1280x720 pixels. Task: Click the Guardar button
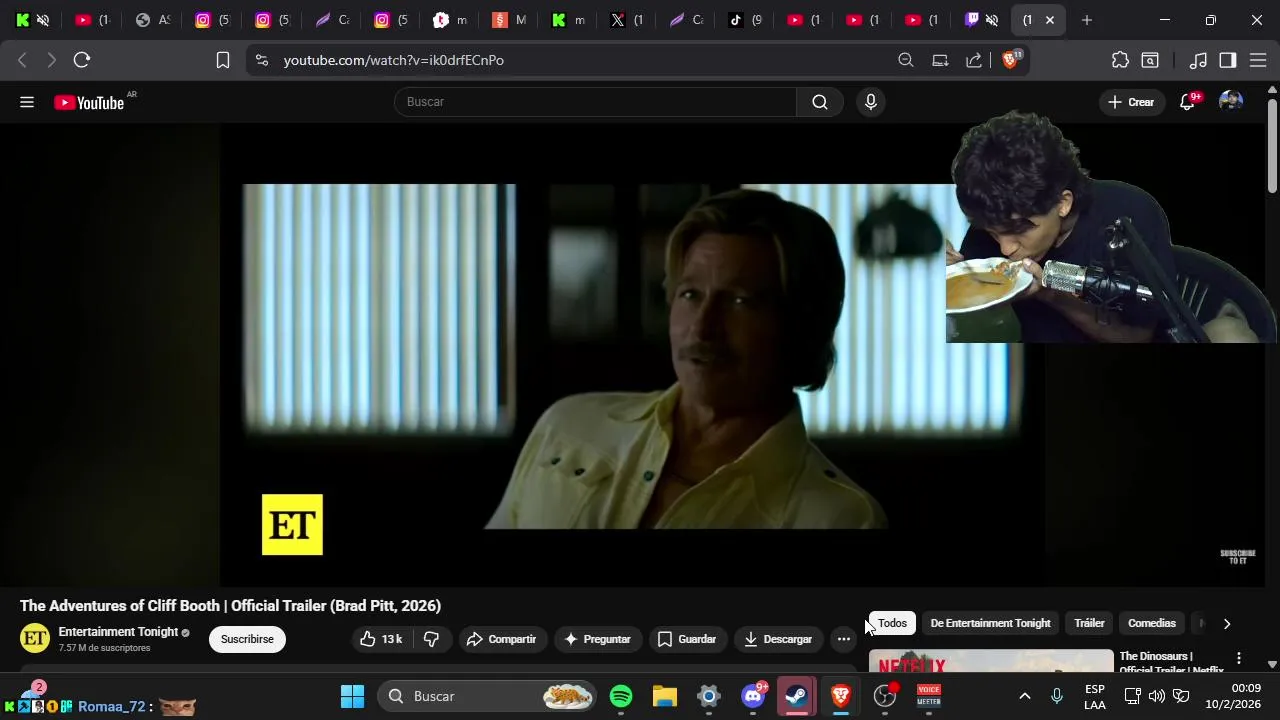pyautogui.click(x=687, y=639)
